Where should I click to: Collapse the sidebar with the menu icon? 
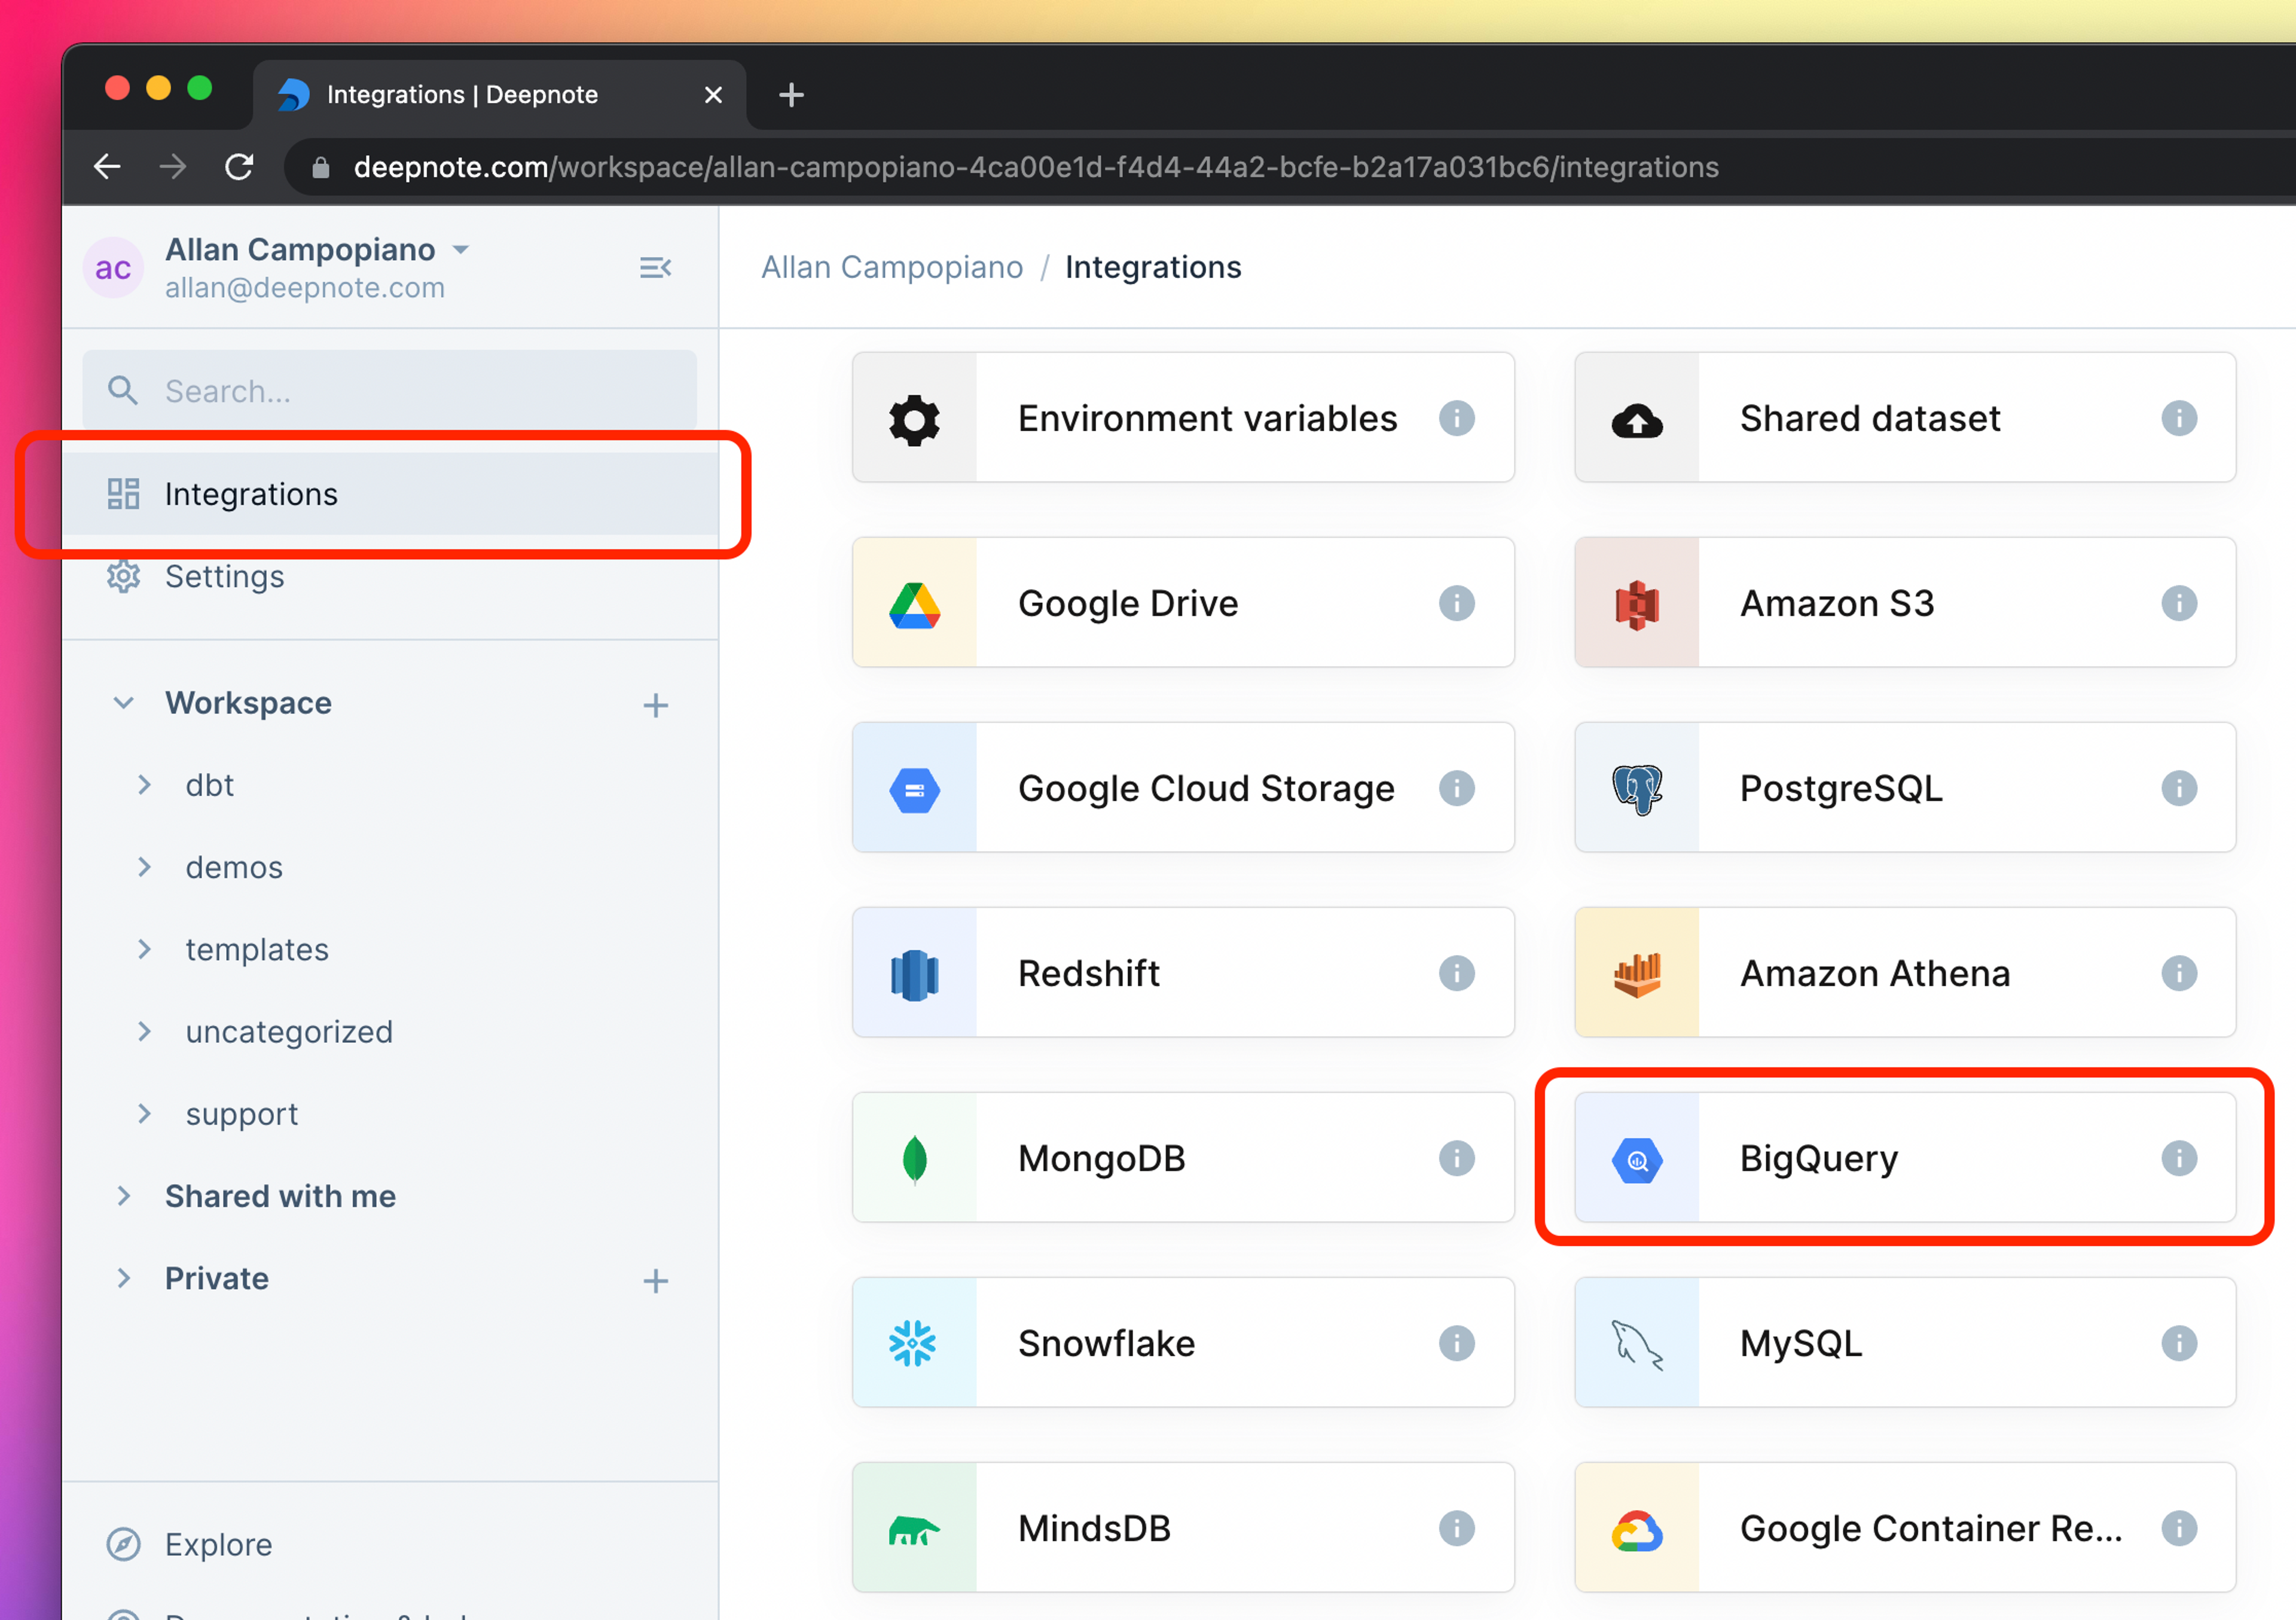655,268
